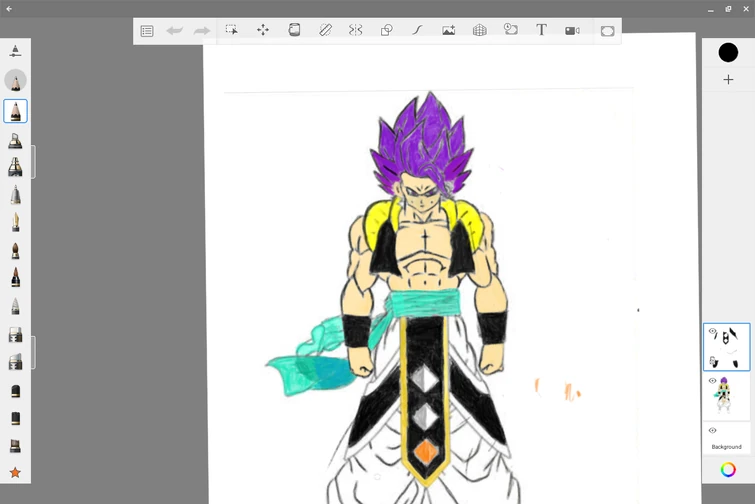Activate the Predictive Stroke tool
Viewport: 755px width, 504px height.
[417, 30]
